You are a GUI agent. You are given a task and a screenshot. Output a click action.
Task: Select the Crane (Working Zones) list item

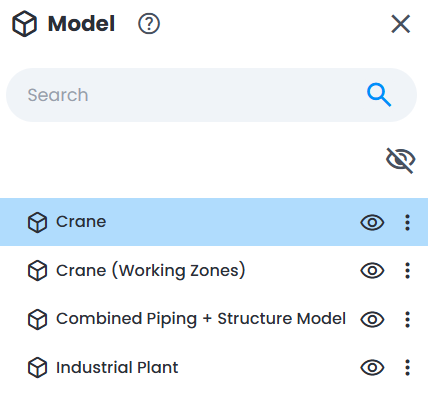[214, 270]
